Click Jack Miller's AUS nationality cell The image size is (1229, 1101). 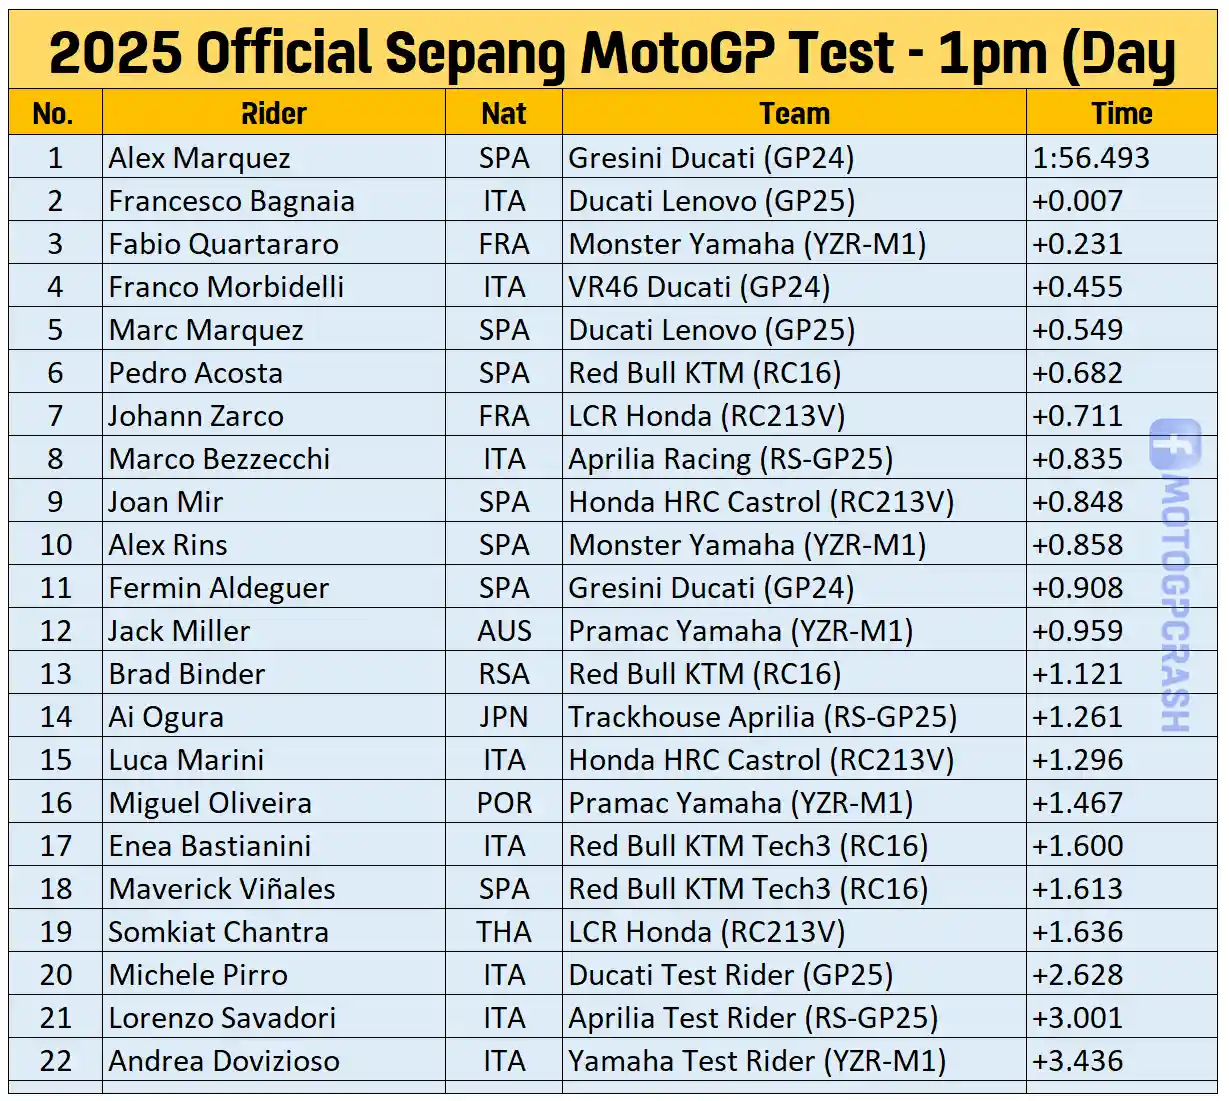coord(504,631)
